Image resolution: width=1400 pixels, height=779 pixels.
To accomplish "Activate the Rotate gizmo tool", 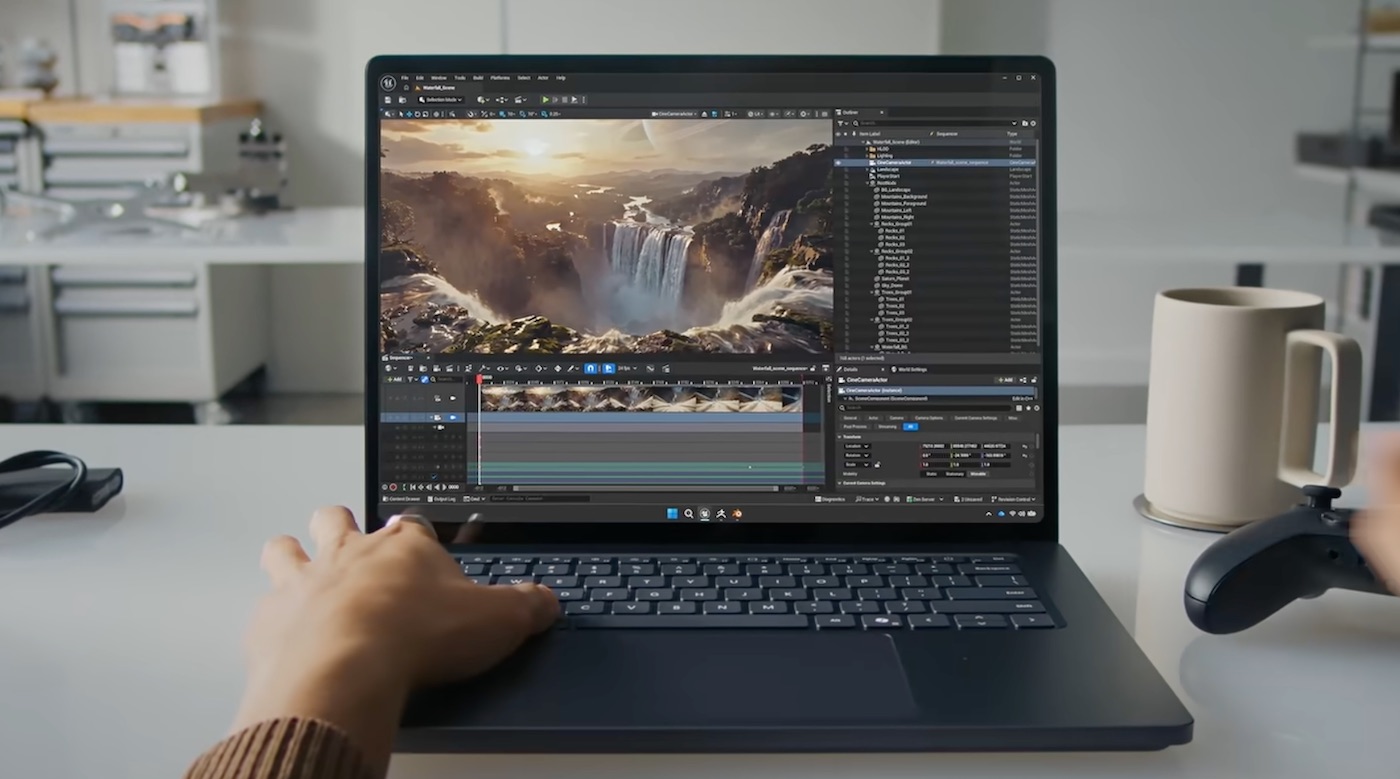I will click(x=417, y=114).
